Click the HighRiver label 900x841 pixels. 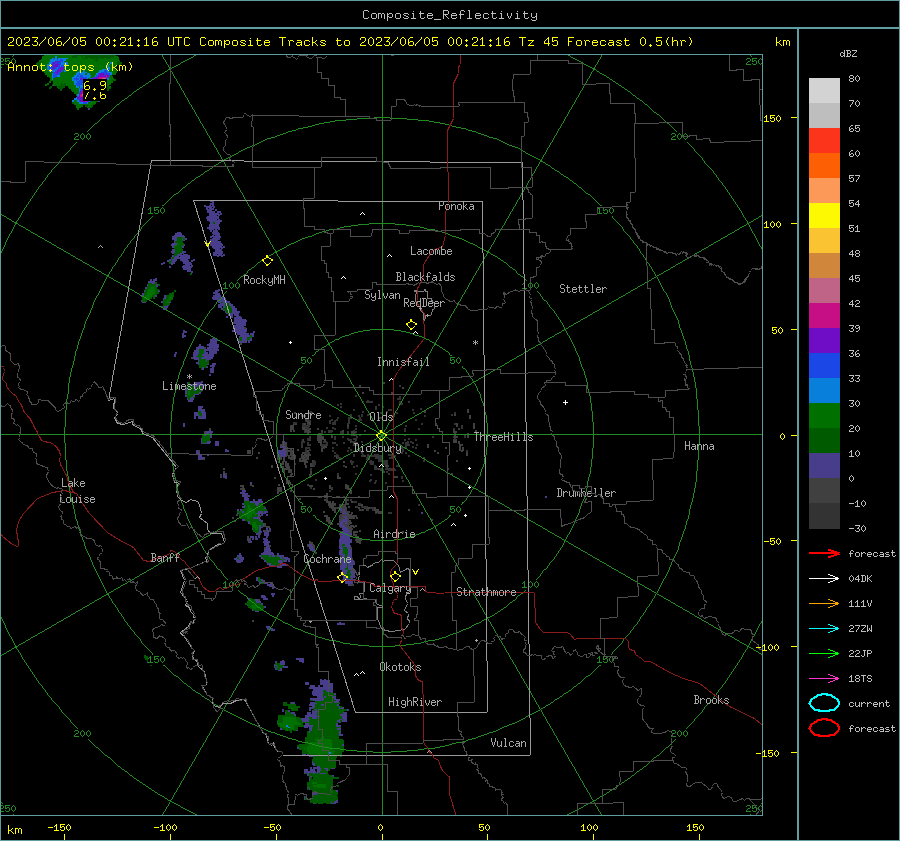pos(415,702)
